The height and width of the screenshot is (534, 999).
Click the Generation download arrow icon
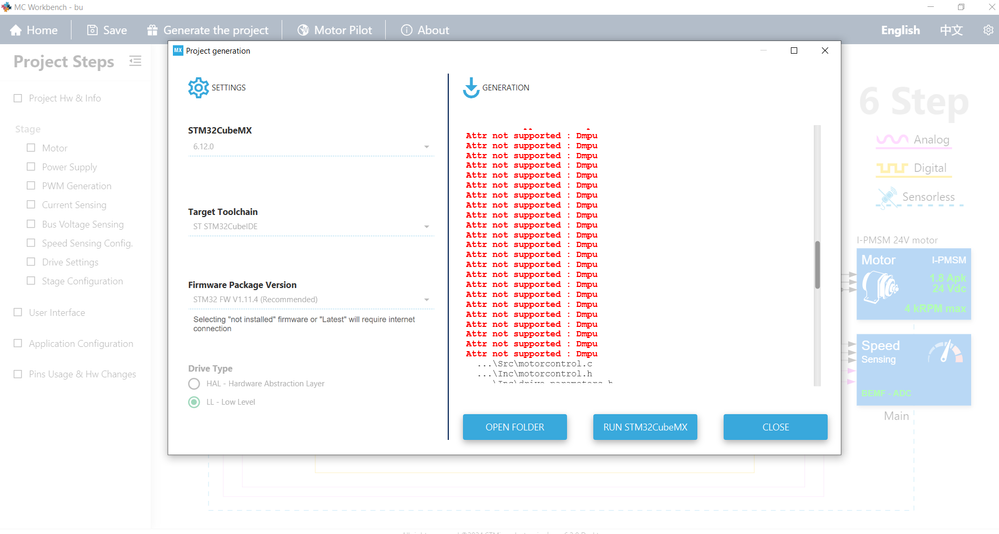click(471, 88)
